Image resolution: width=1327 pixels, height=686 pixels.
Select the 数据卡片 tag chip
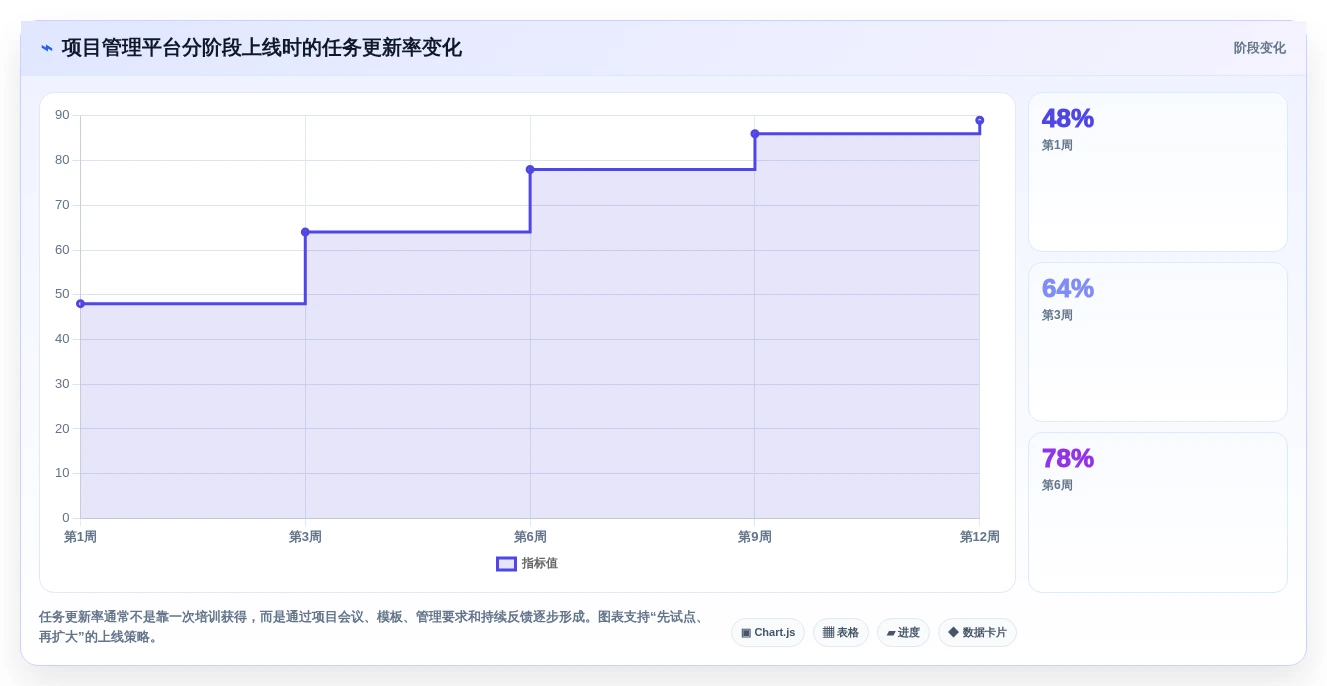point(977,633)
